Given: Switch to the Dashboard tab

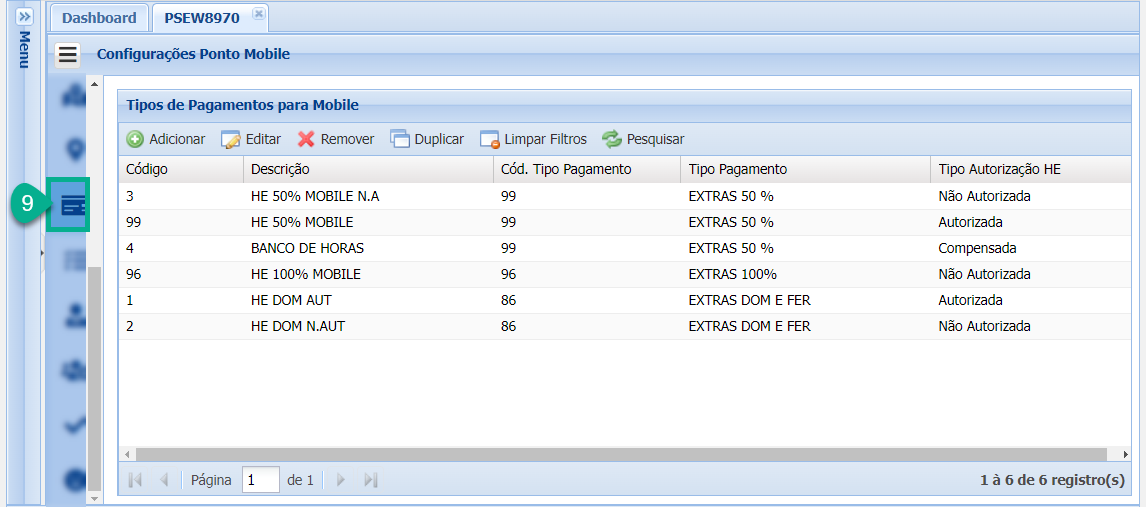Looking at the screenshot, I should click(x=99, y=18).
